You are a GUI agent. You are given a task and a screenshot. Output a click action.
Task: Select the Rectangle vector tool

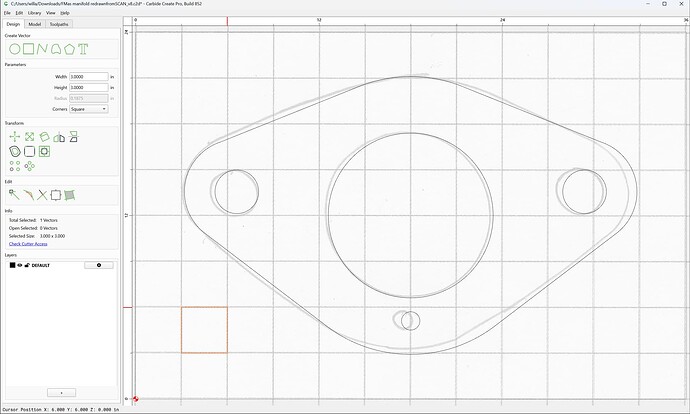point(29,49)
